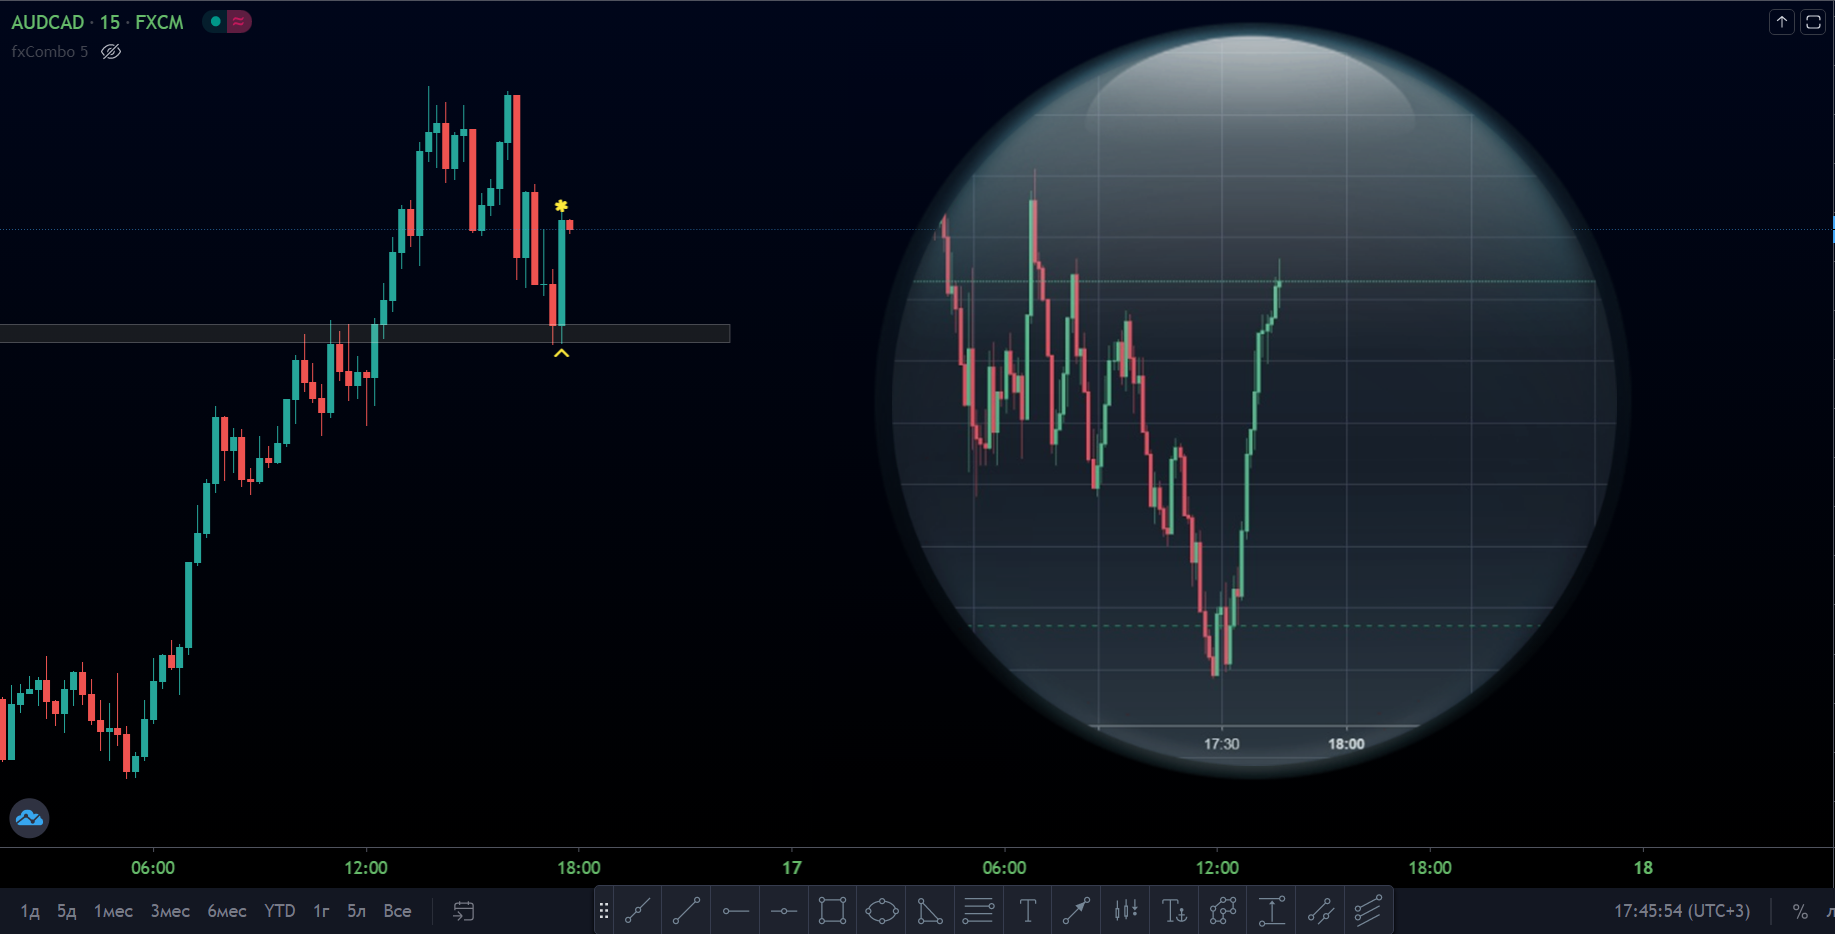
Task: Select the text (T) tool
Action: click(1027, 911)
